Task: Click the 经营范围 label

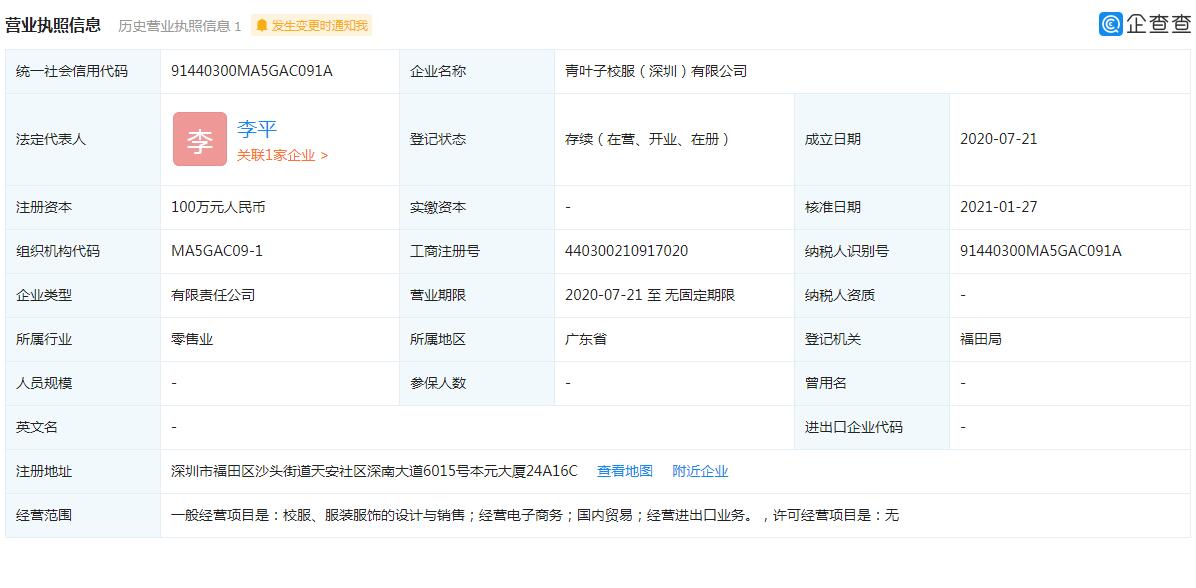Action: tap(43, 516)
